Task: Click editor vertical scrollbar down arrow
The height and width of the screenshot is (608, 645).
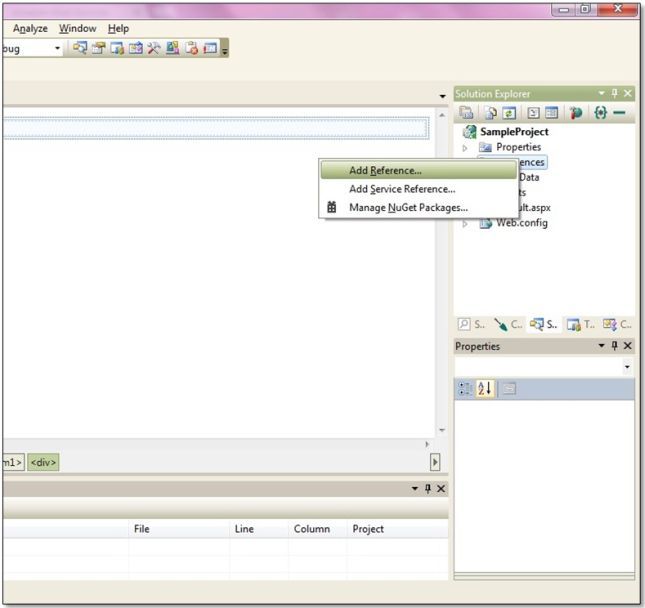Action: (442, 430)
